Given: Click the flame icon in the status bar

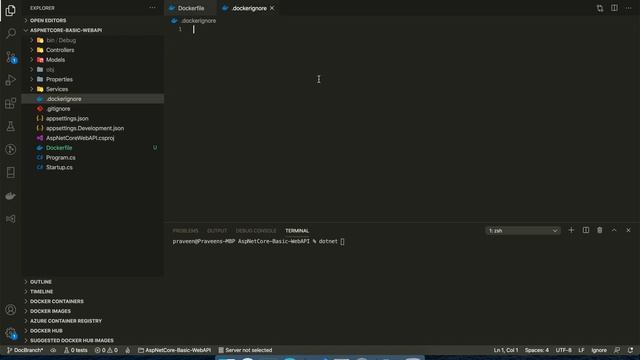Looking at the screenshot, I should point(128,350).
